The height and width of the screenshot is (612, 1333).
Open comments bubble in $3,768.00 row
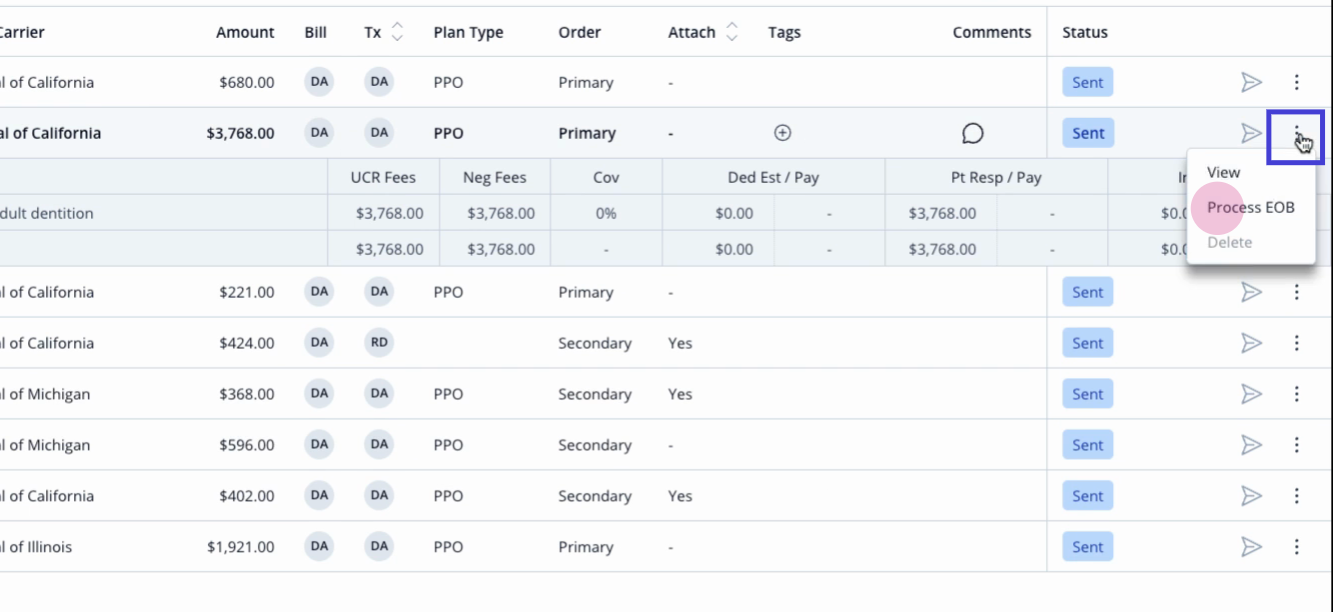coord(972,133)
